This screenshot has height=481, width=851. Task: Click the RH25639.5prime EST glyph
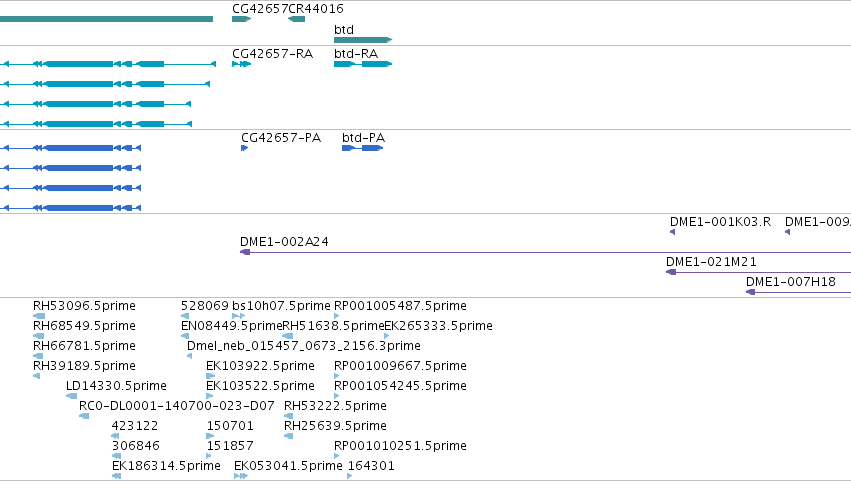pyautogui.click(x=289, y=436)
